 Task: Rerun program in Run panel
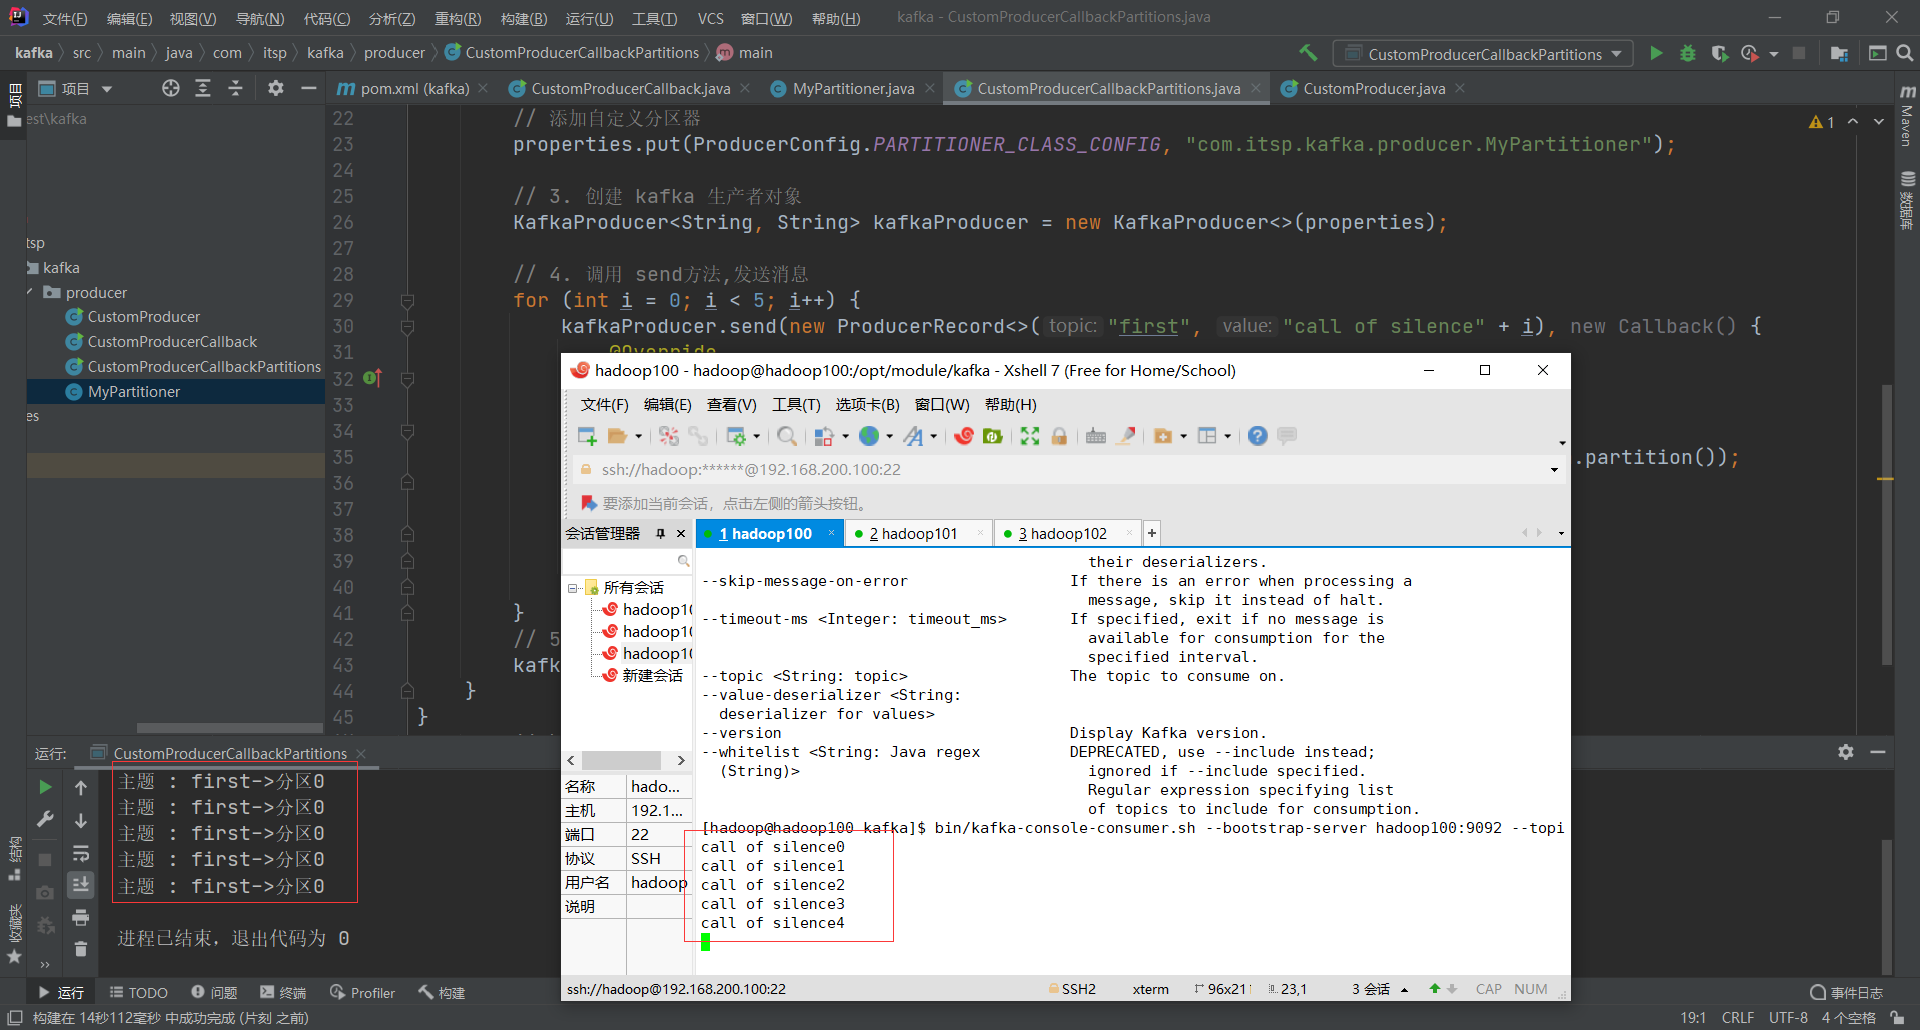tap(45, 787)
